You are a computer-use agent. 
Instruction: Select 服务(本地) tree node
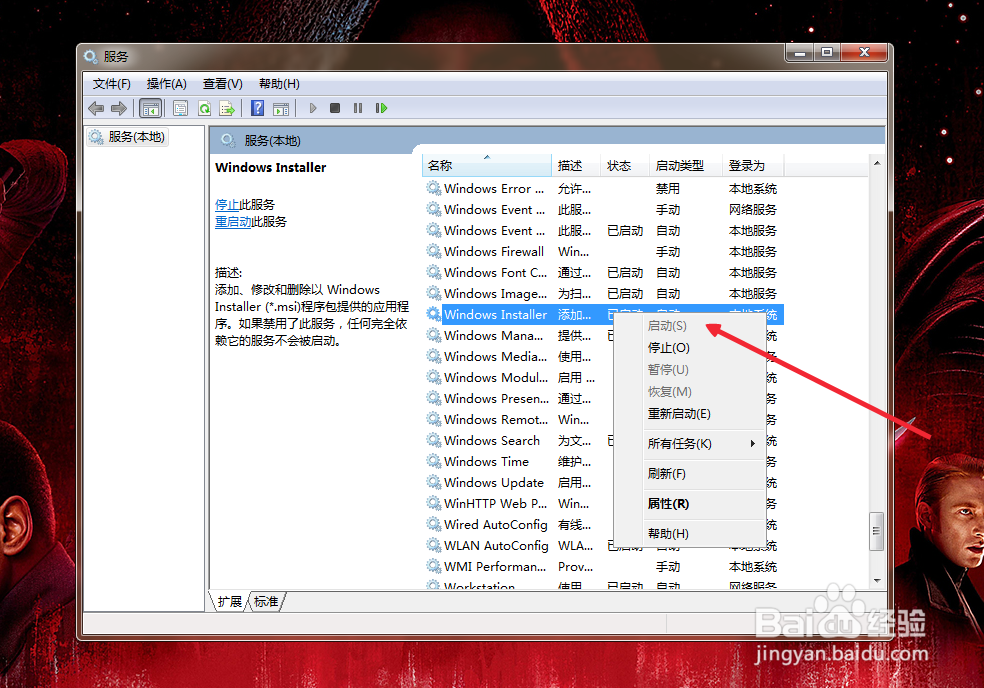point(128,137)
